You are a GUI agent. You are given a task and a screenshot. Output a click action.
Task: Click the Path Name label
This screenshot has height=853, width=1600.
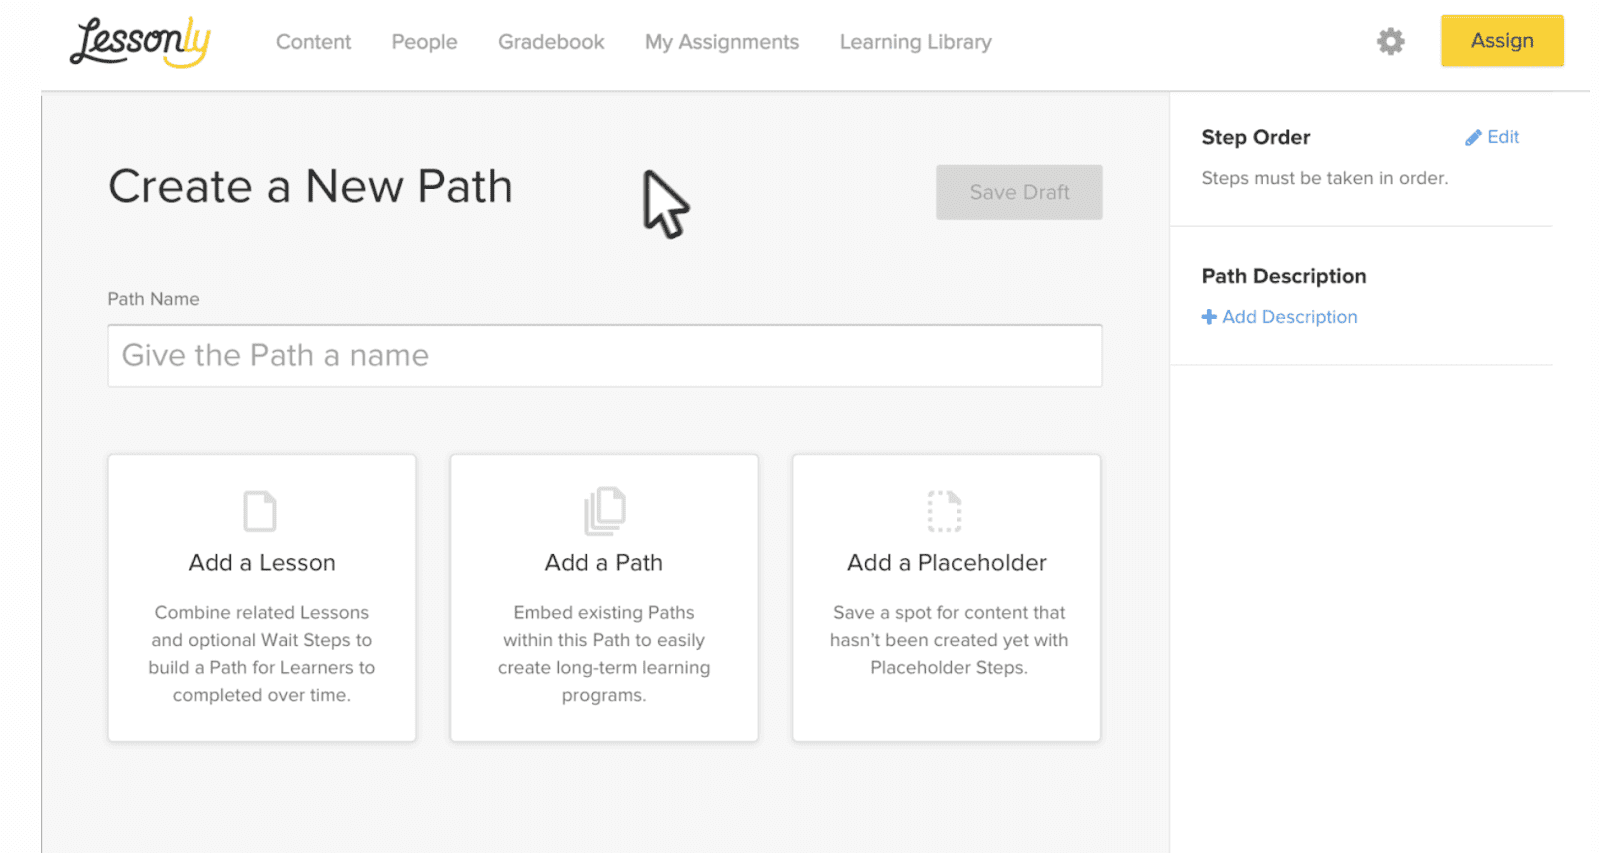pyautogui.click(x=153, y=299)
